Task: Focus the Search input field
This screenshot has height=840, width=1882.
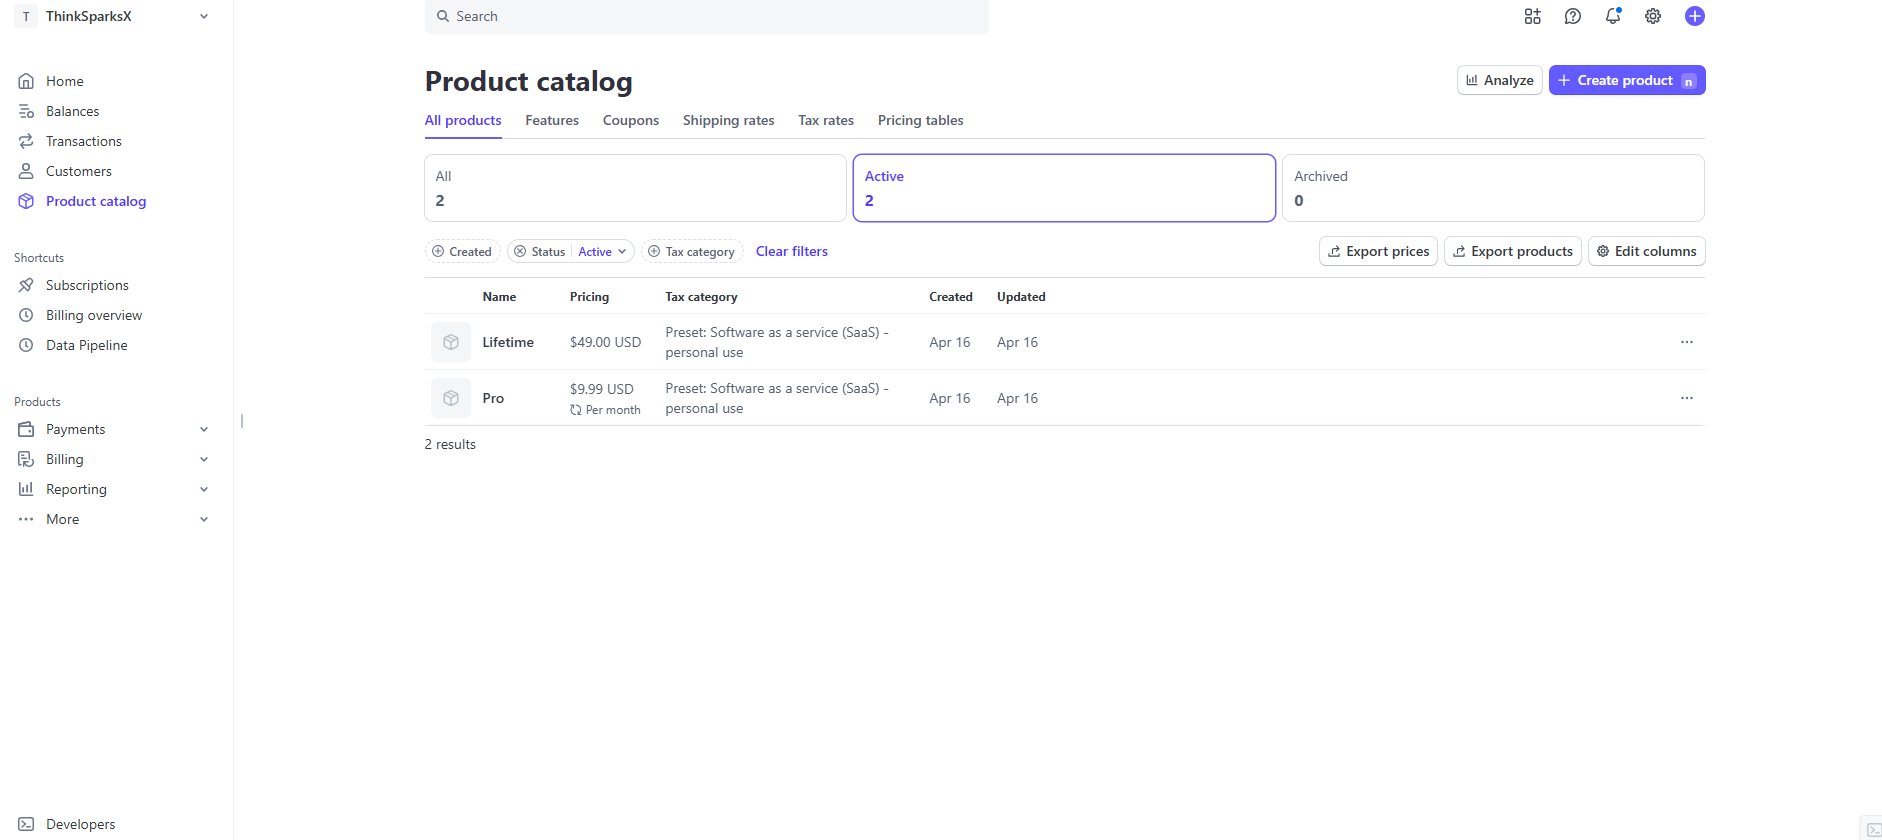Action: pos(707,16)
